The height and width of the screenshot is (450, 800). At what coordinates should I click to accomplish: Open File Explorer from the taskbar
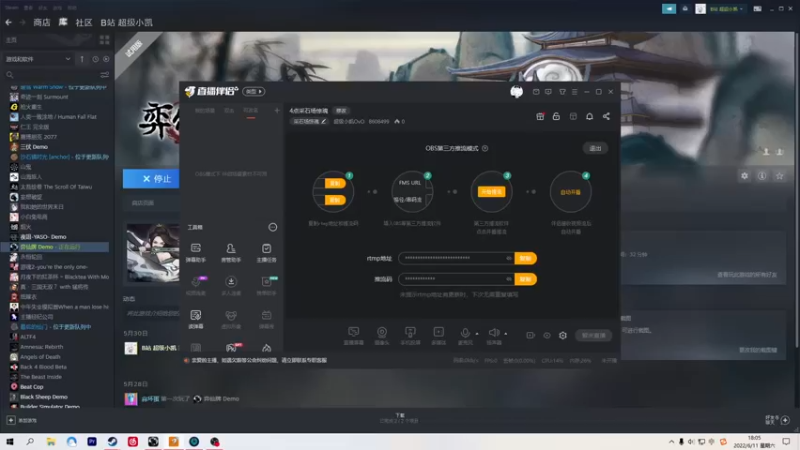pyautogui.click(x=51, y=441)
